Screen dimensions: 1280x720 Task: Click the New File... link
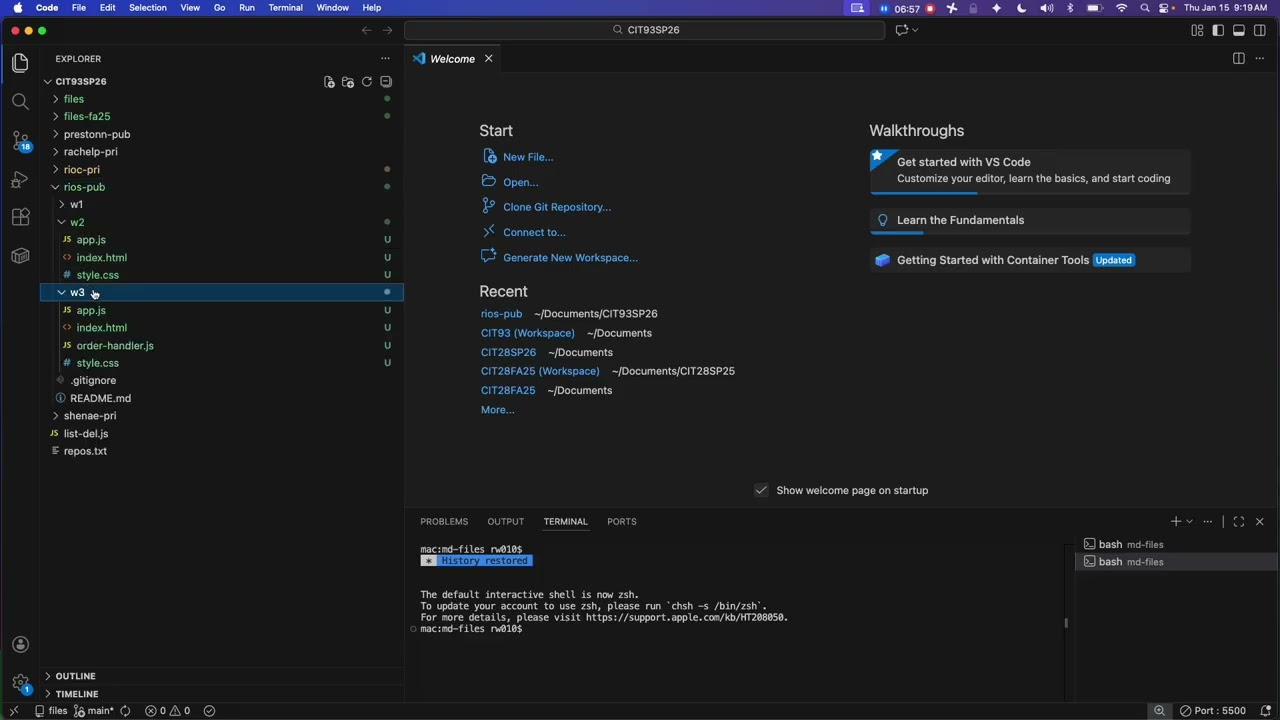528,157
